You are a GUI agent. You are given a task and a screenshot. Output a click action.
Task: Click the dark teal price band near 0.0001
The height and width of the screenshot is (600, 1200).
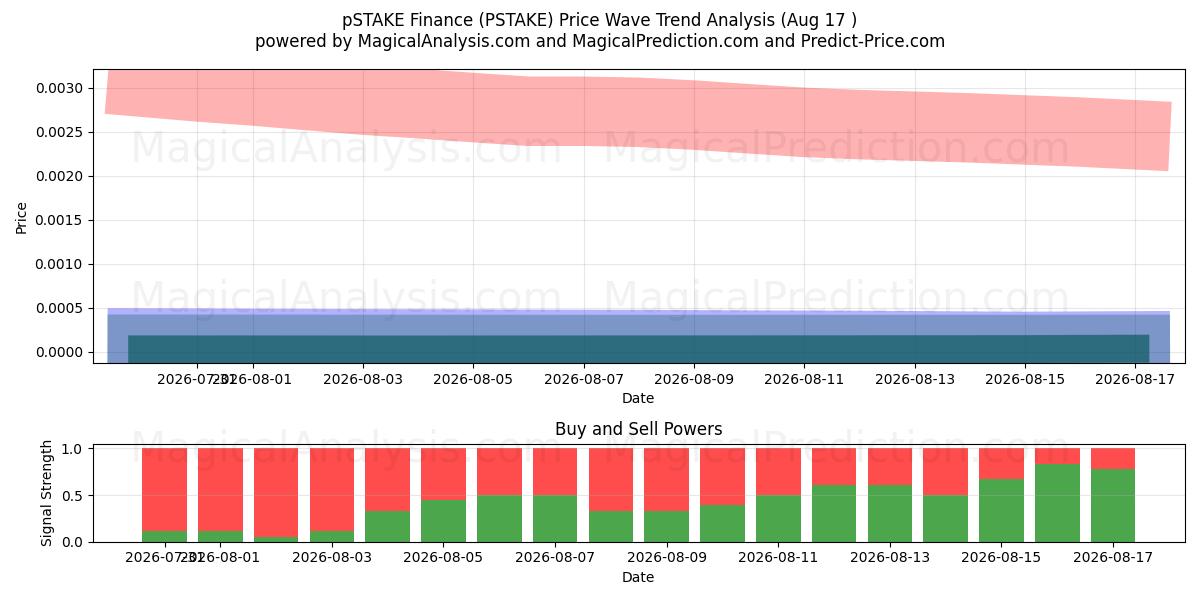pyautogui.click(x=638, y=348)
